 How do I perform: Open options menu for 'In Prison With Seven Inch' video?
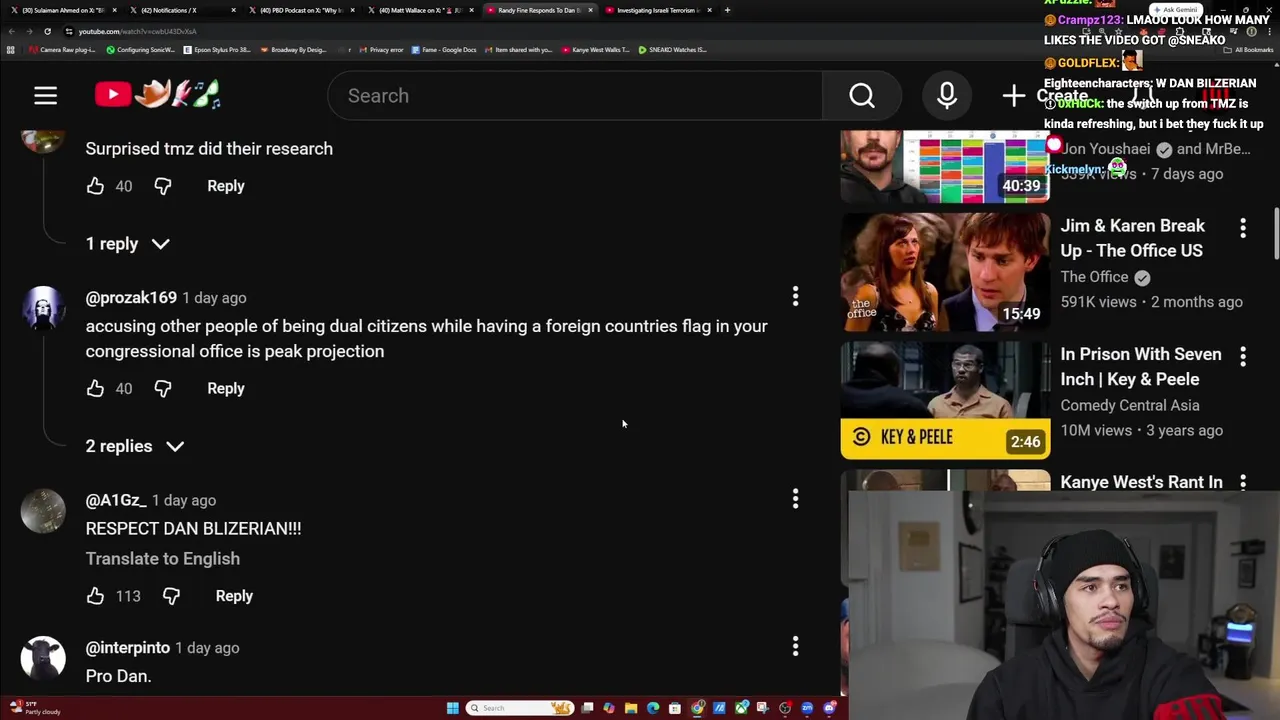[1243, 356]
